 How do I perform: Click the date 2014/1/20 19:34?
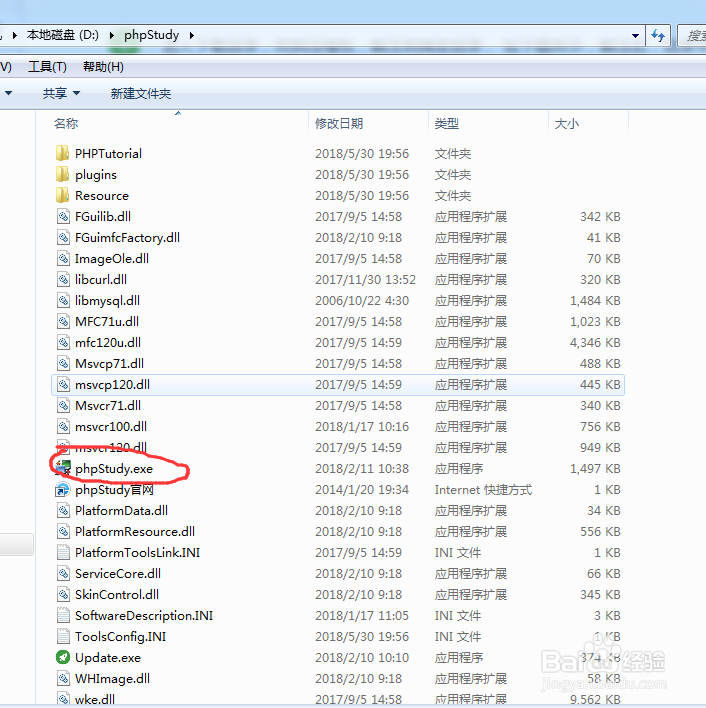click(x=362, y=489)
